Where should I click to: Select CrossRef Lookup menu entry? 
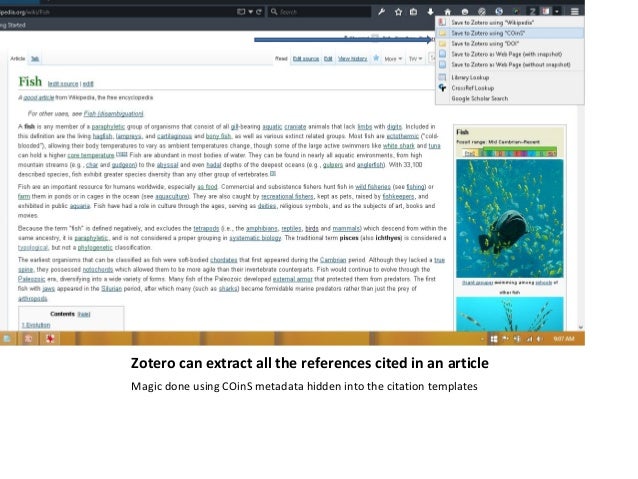(x=509, y=88)
